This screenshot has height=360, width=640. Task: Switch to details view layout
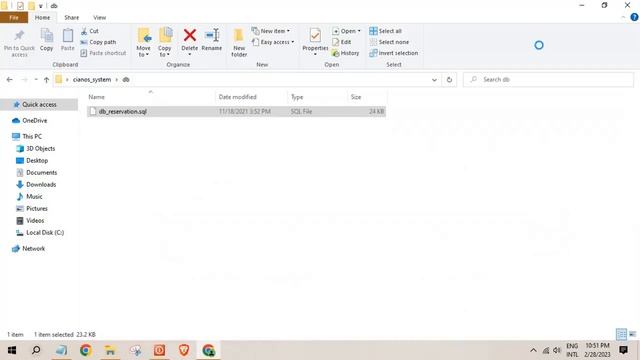click(x=621, y=334)
